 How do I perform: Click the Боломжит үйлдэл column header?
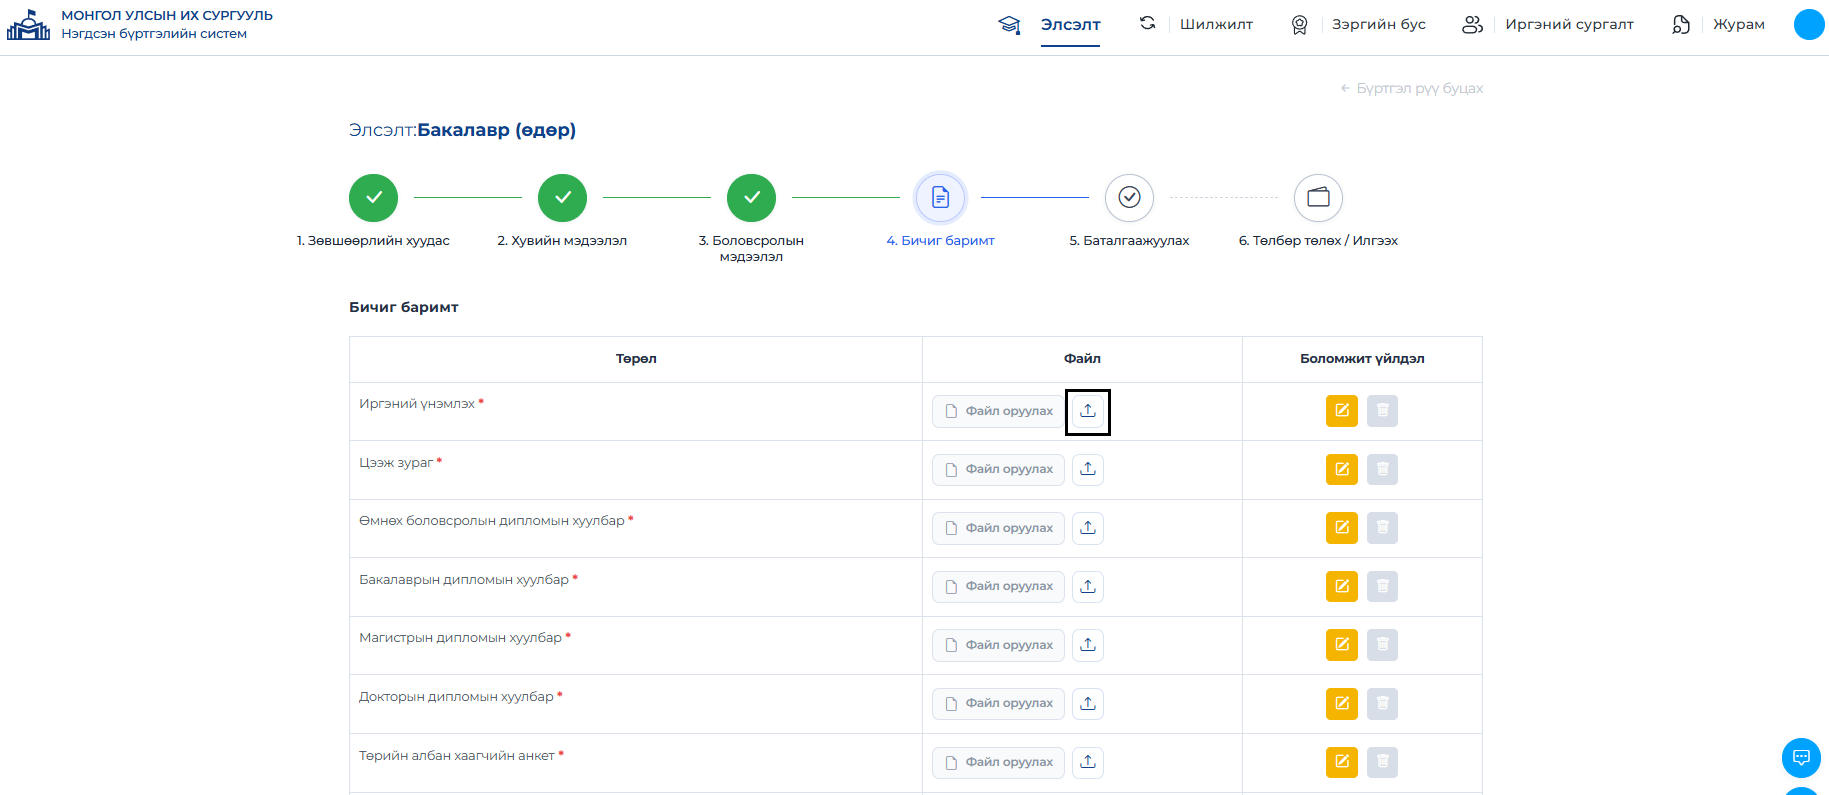pyautogui.click(x=1362, y=359)
